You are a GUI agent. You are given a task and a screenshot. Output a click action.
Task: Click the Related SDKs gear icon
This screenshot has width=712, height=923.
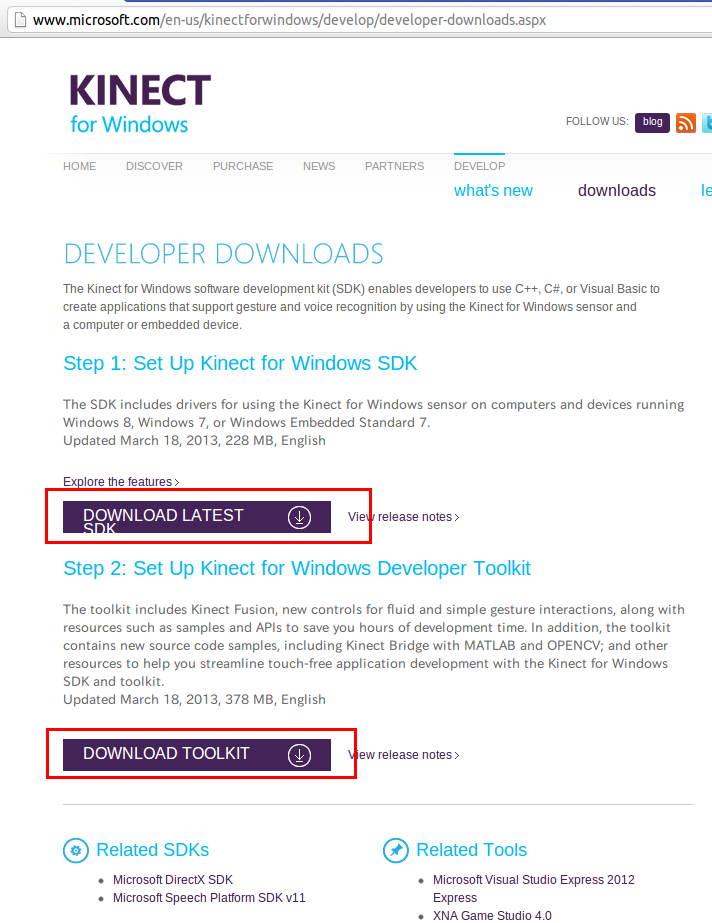click(76, 851)
